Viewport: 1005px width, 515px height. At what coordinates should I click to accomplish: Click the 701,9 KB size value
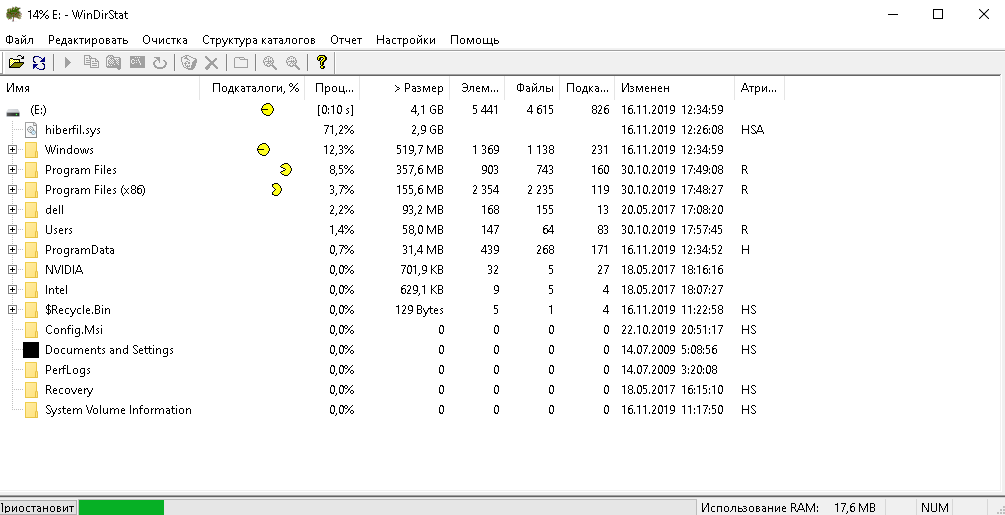tap(420, 270)
